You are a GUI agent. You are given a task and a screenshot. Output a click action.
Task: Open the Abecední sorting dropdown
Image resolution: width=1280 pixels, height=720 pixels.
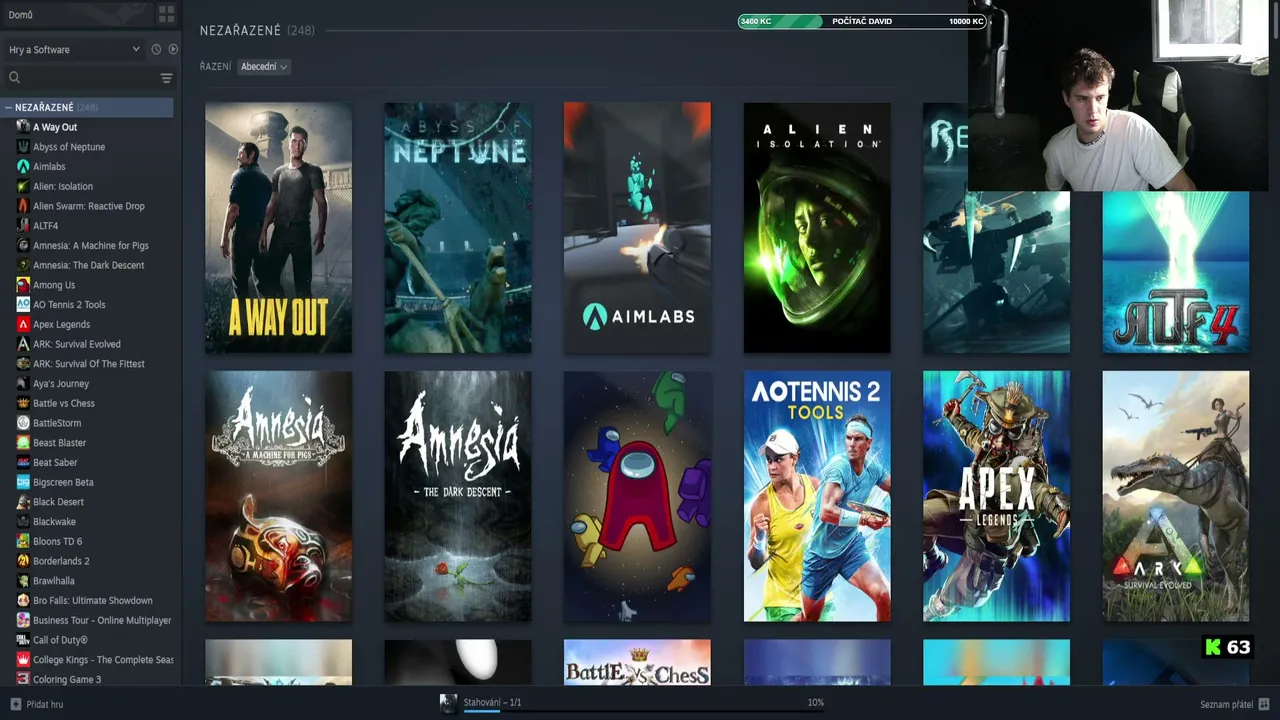tap(264, 67)
